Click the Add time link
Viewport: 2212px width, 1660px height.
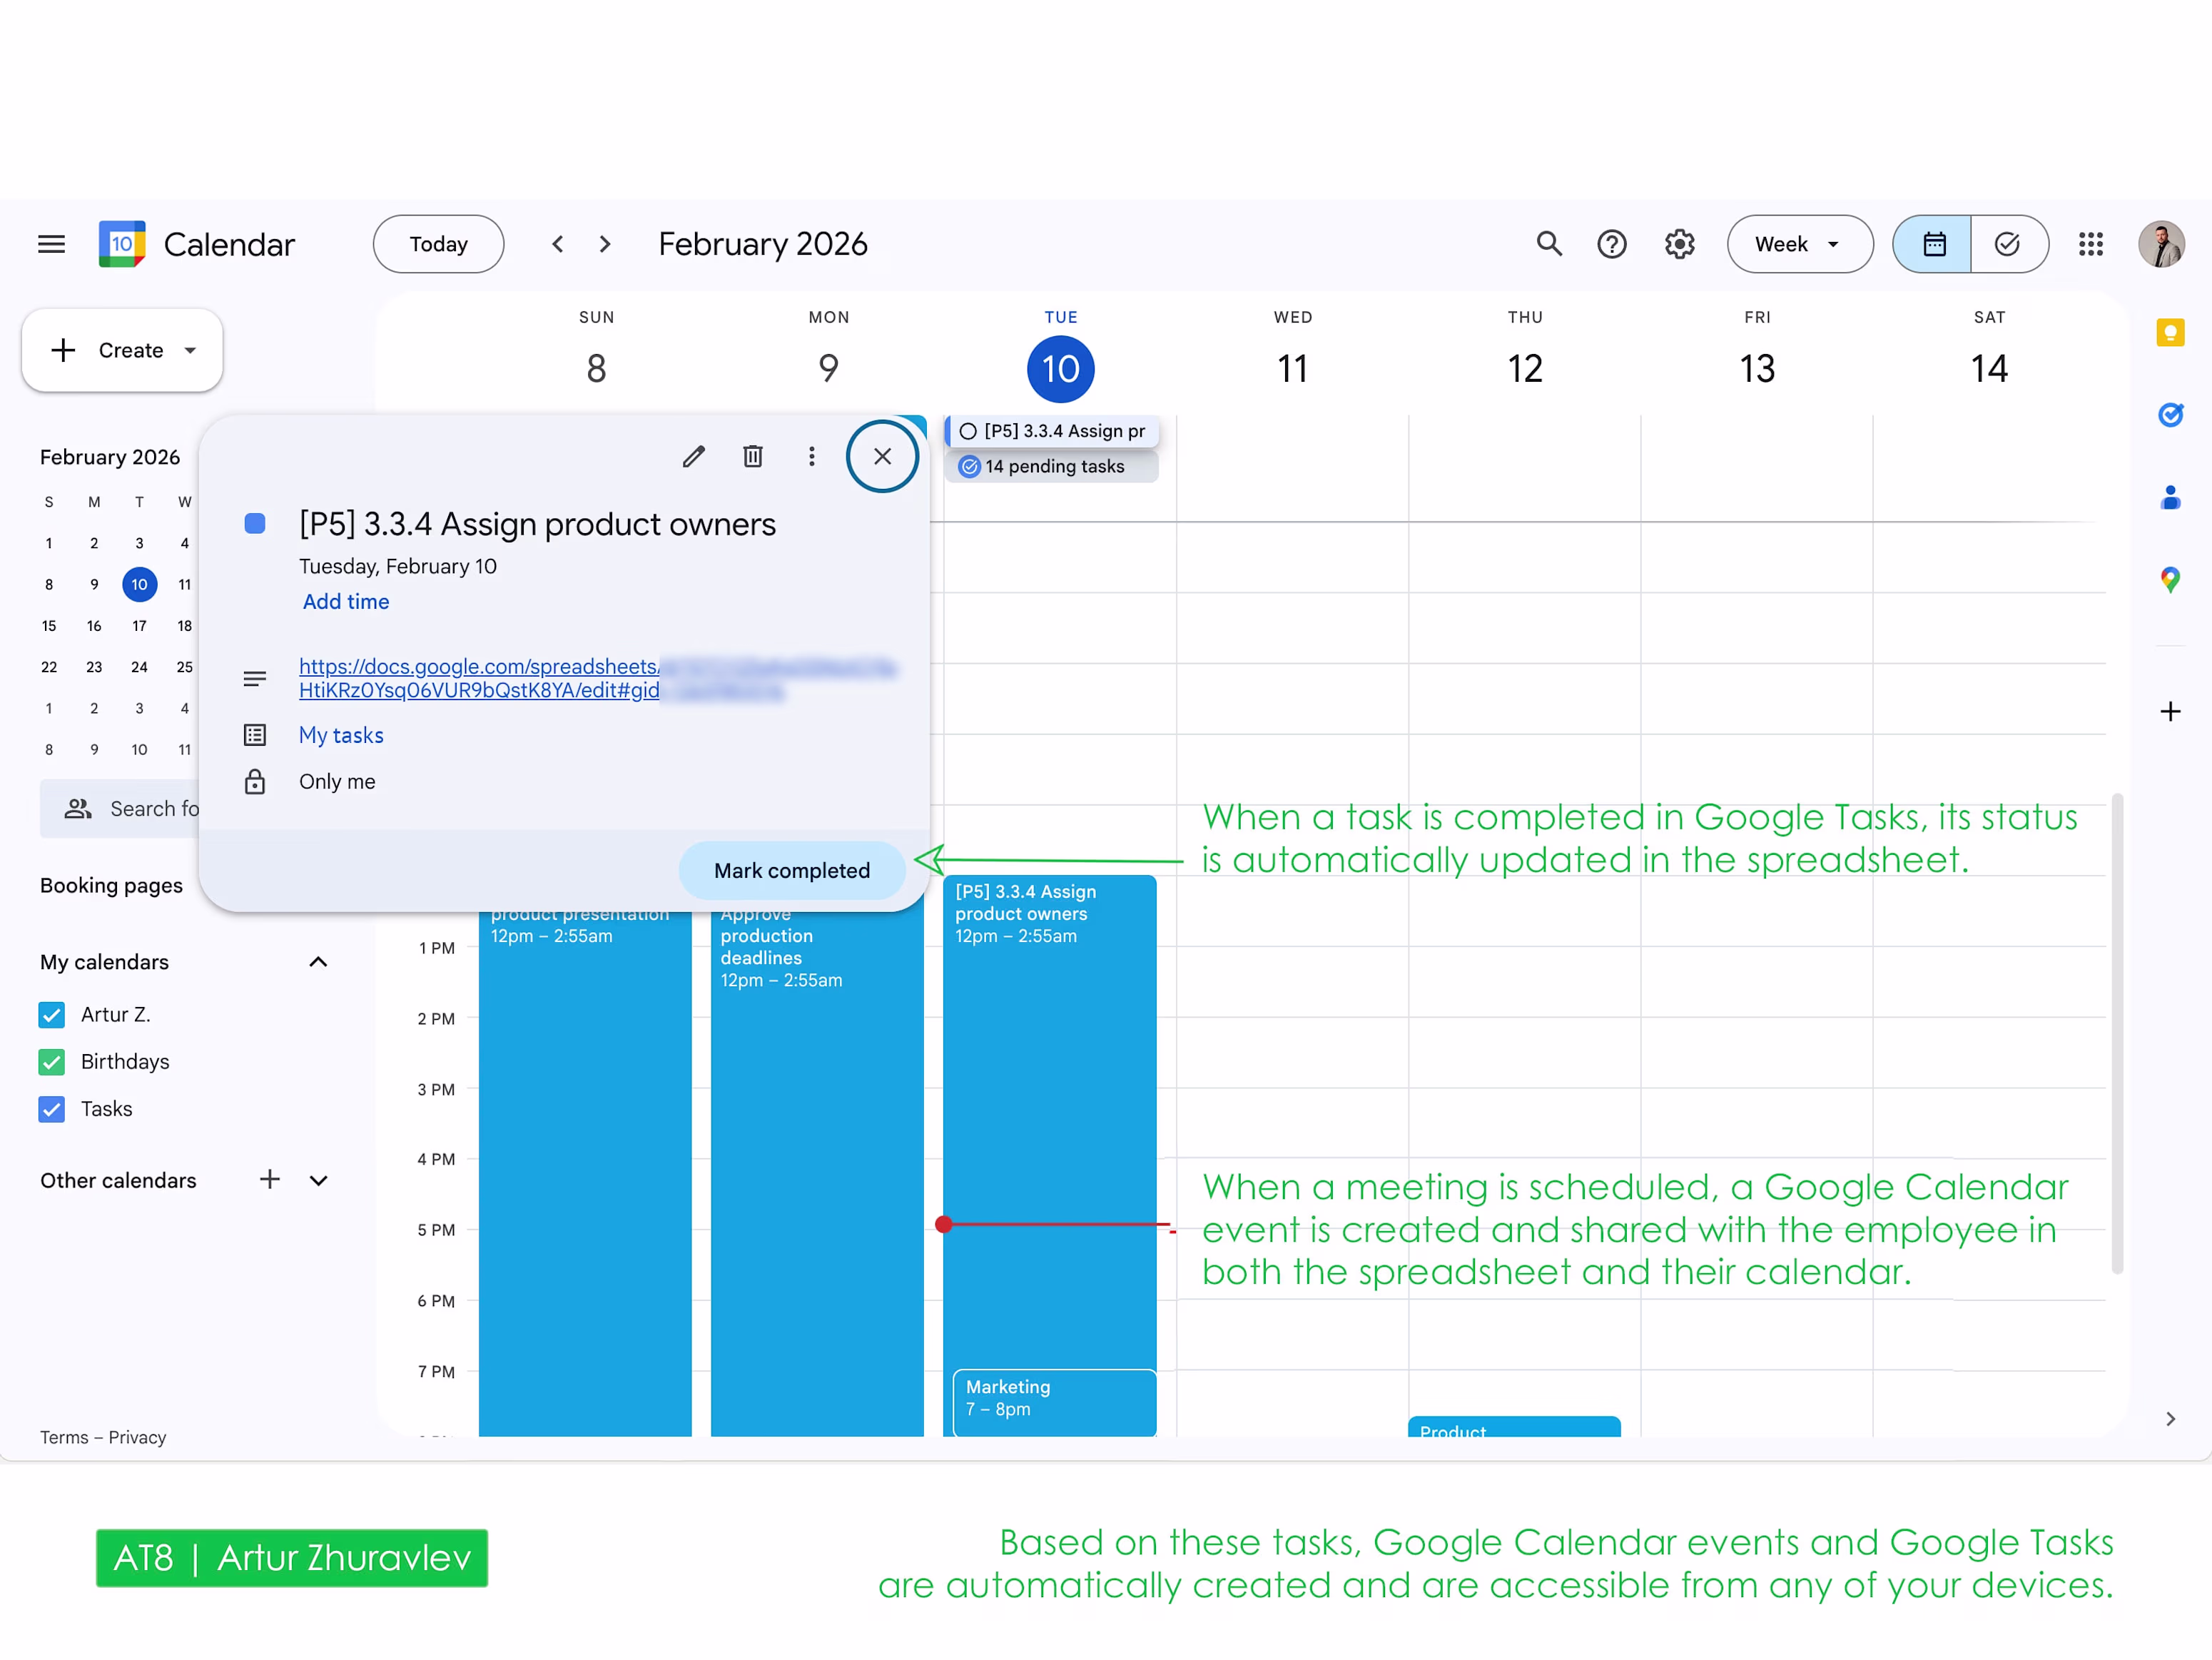coord(346,602)
